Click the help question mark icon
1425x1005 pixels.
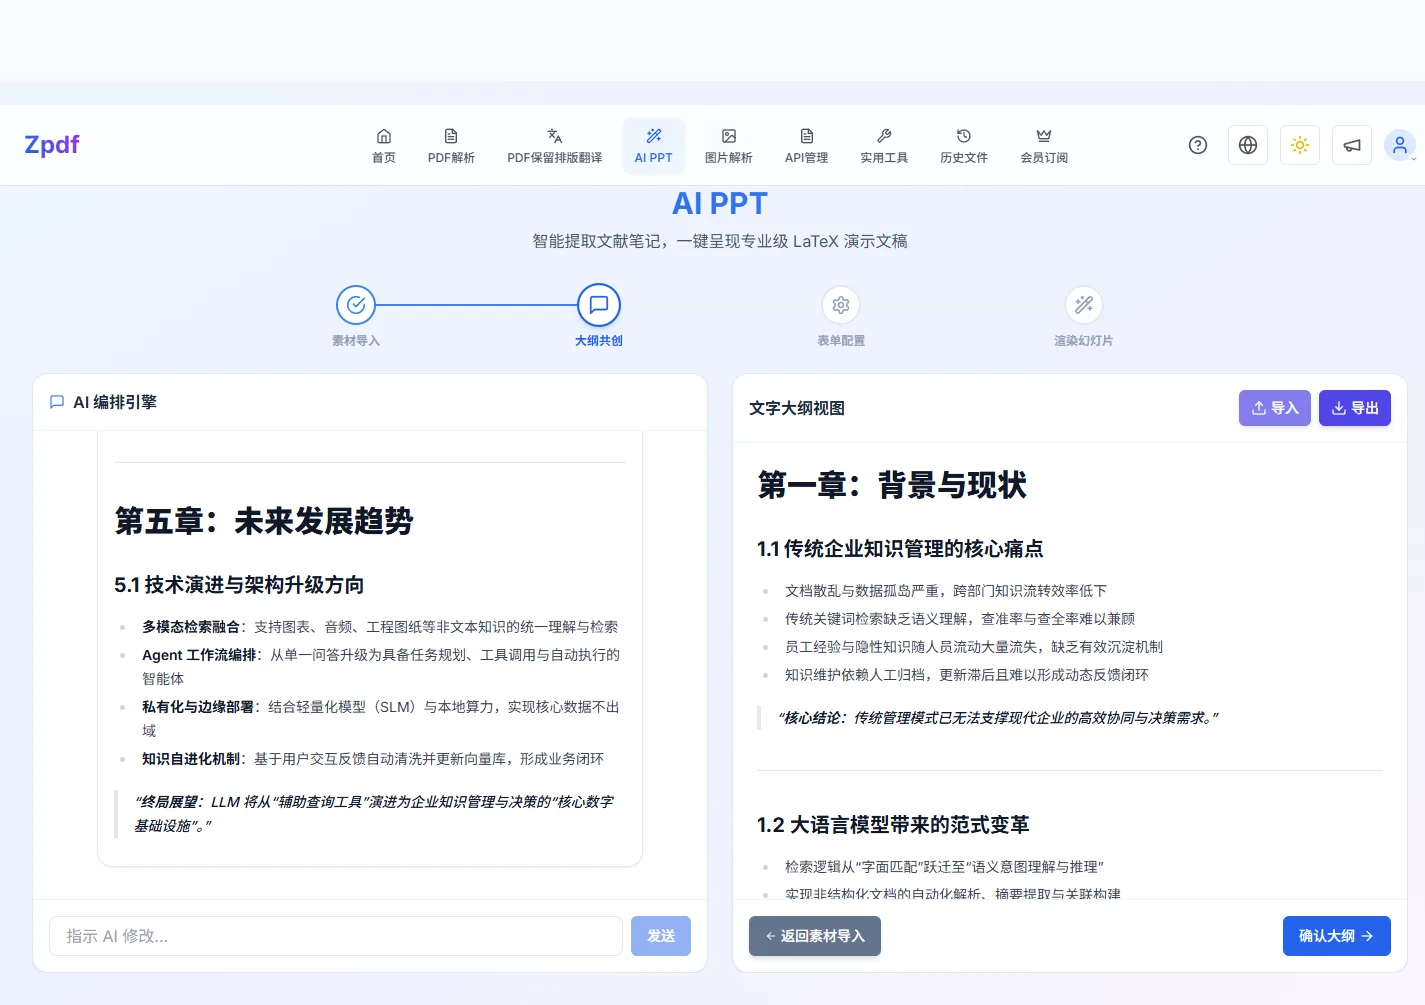tap(1198, 145)
